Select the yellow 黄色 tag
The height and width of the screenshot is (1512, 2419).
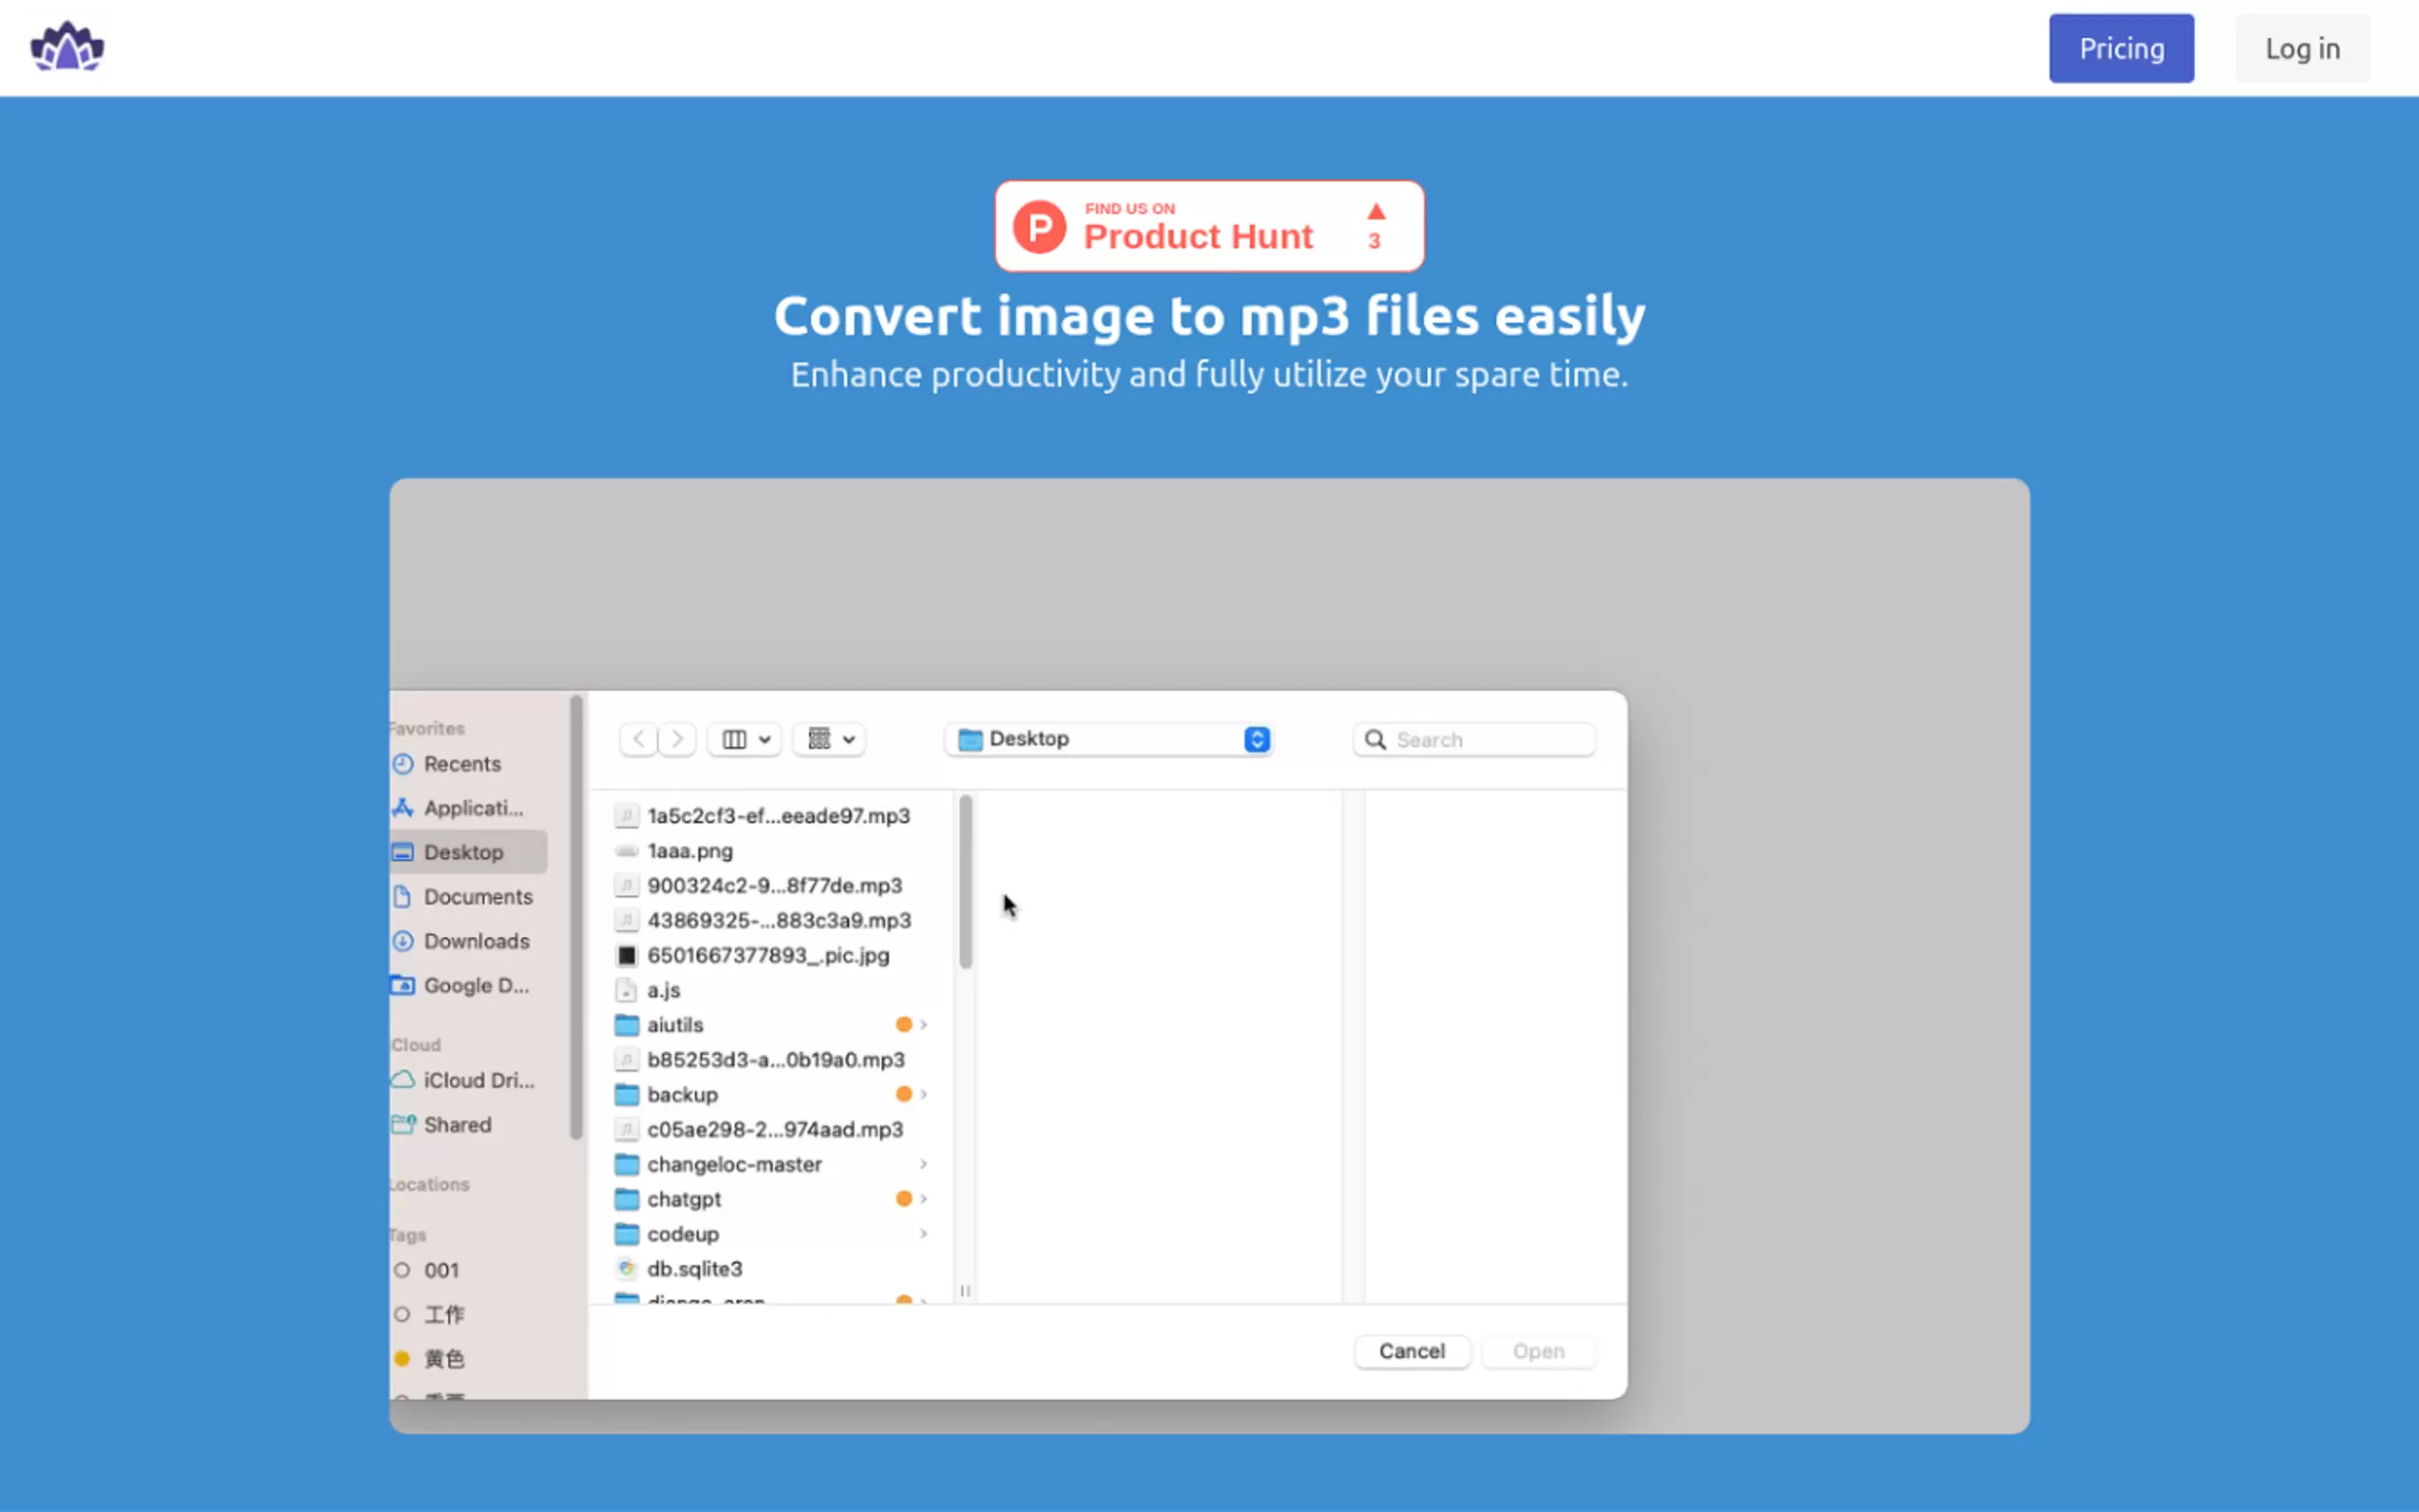[x=402, y=1358]
